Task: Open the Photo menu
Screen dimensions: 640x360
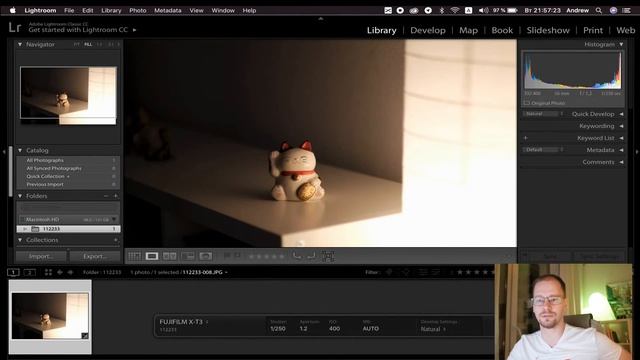Action: click(x=138, y=11)
